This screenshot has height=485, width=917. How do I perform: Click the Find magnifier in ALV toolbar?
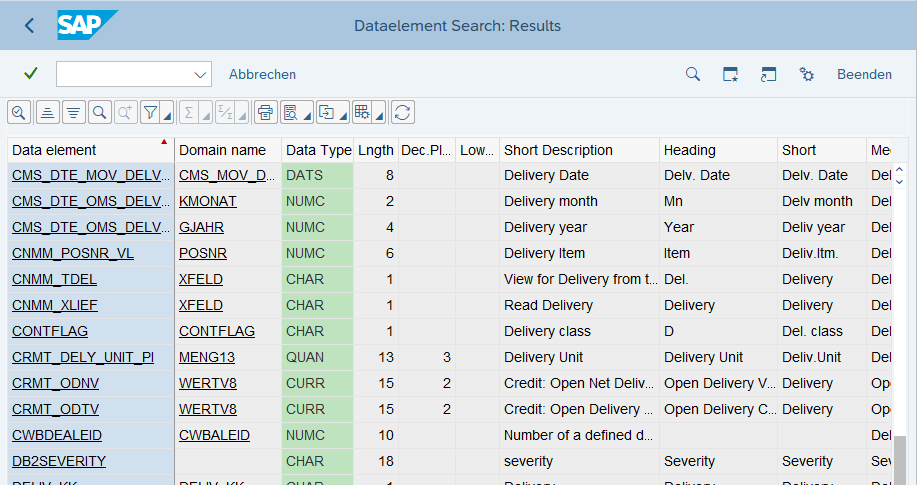pyautogui.click(x=99, y=112)
